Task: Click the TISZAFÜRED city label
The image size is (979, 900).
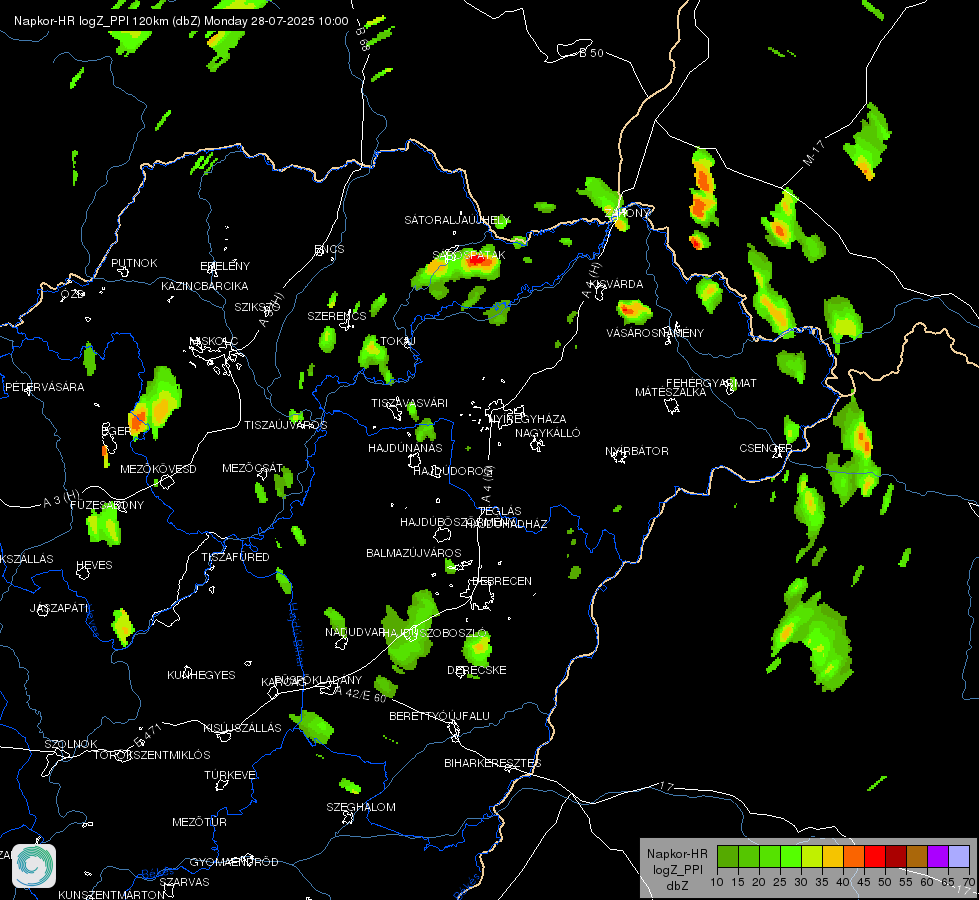Action: (x=235, y=556)
